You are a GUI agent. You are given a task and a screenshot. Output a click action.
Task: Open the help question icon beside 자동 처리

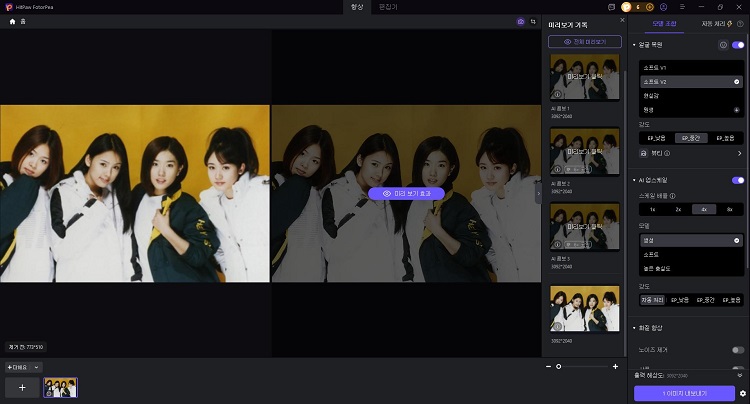point(740,24)
